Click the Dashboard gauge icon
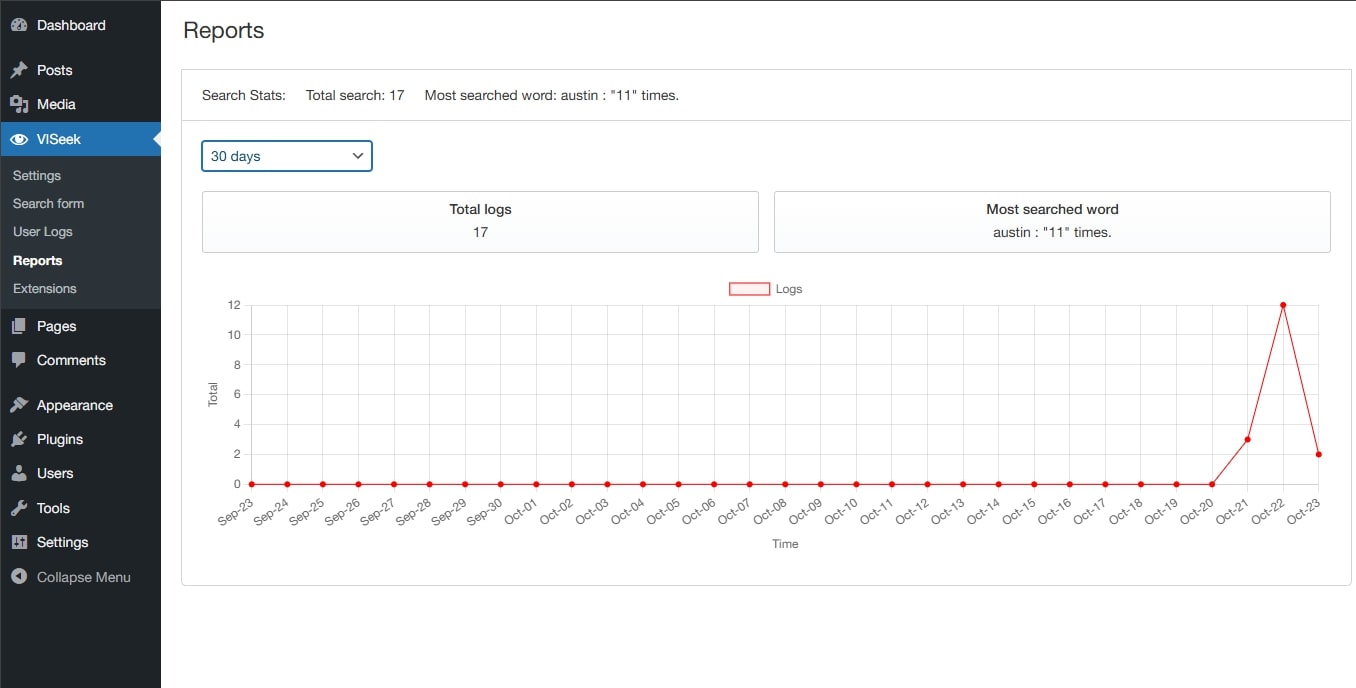The height and width of the screenshot is (688, 1356). (19, 25)
